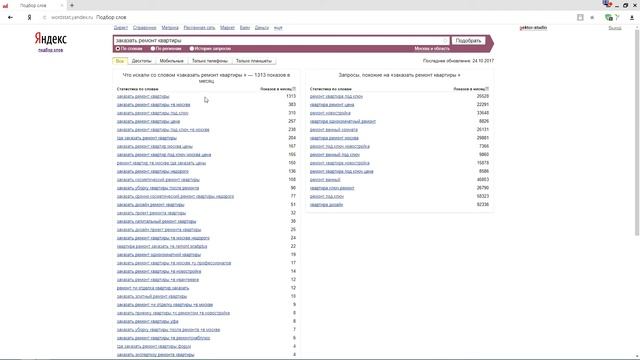This screenshot has height=360, width=640.
Task: Open 'заказать ремонт квартиры под ключ' (310)
Action: click(x=153, y=113)
